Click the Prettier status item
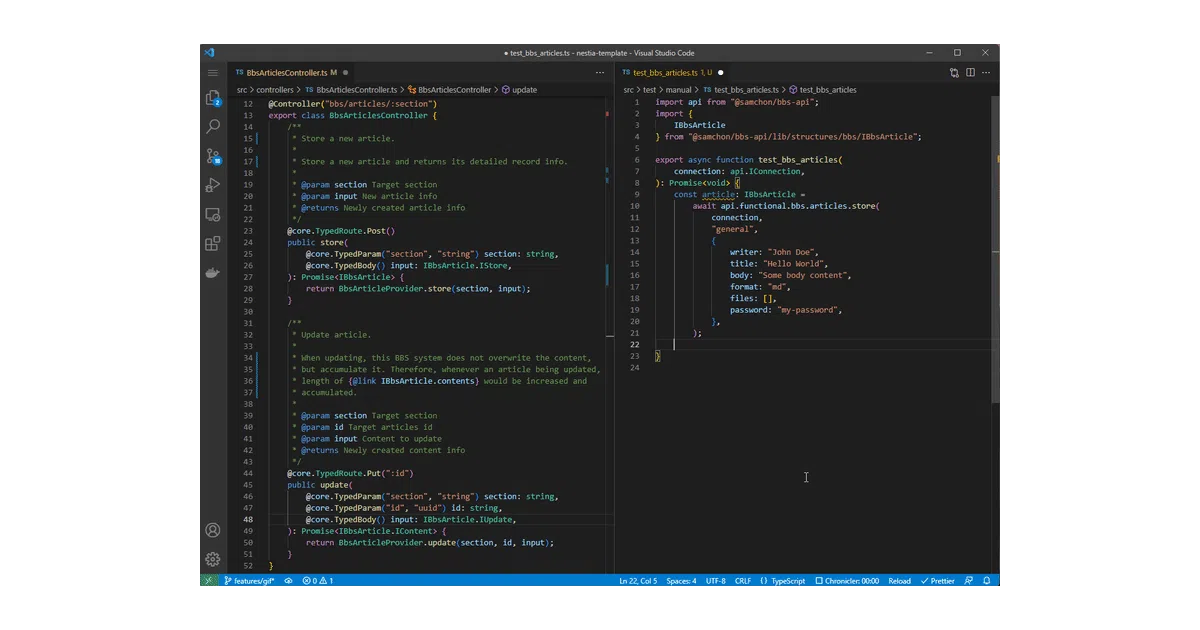This screenshot has height=630, width=1200. (937, 580)
